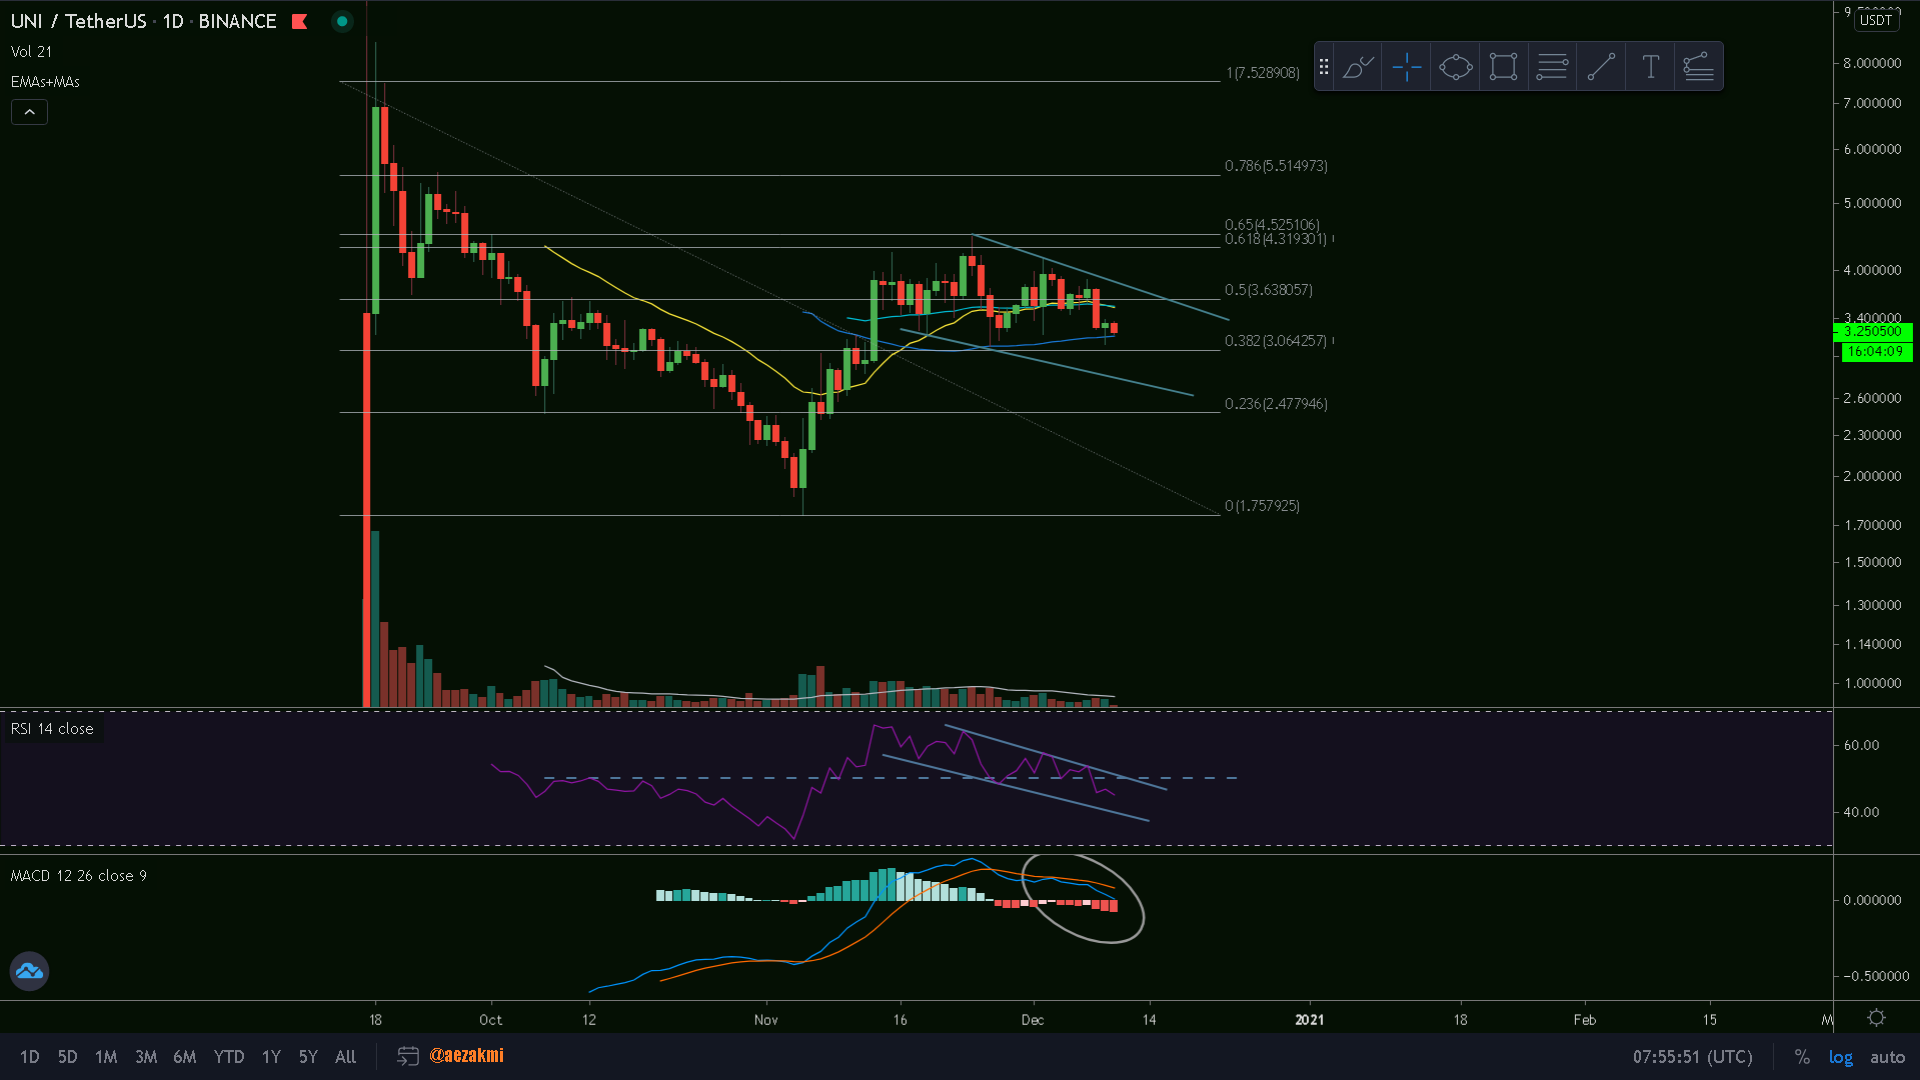
Task: Click the 07:55:51 UTC timezone button
Action: [1692, 1057]
